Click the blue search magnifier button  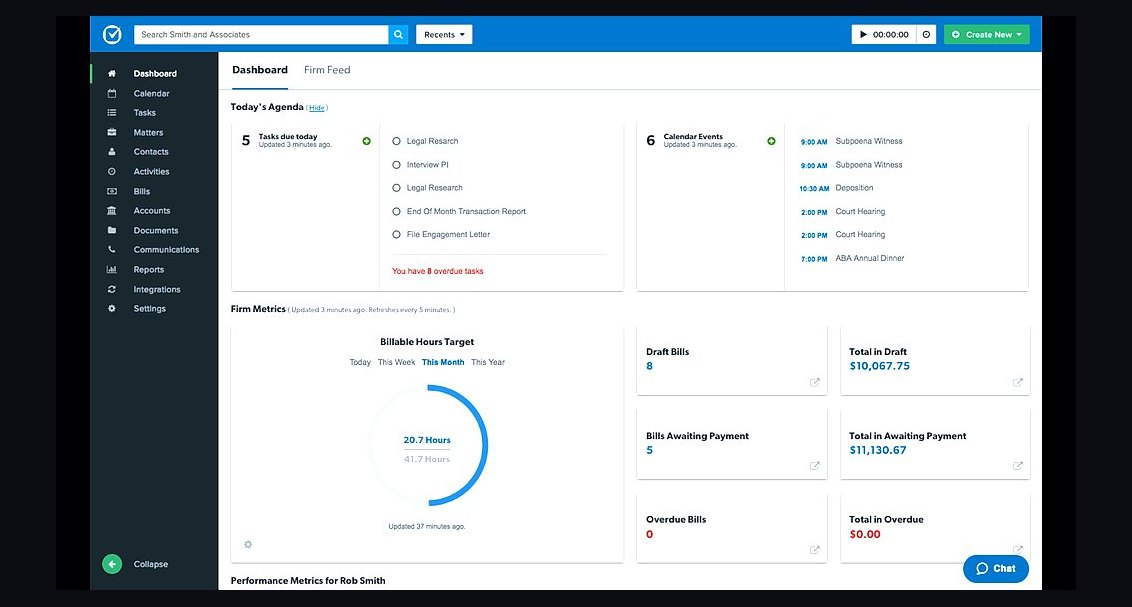click(398, 34)
